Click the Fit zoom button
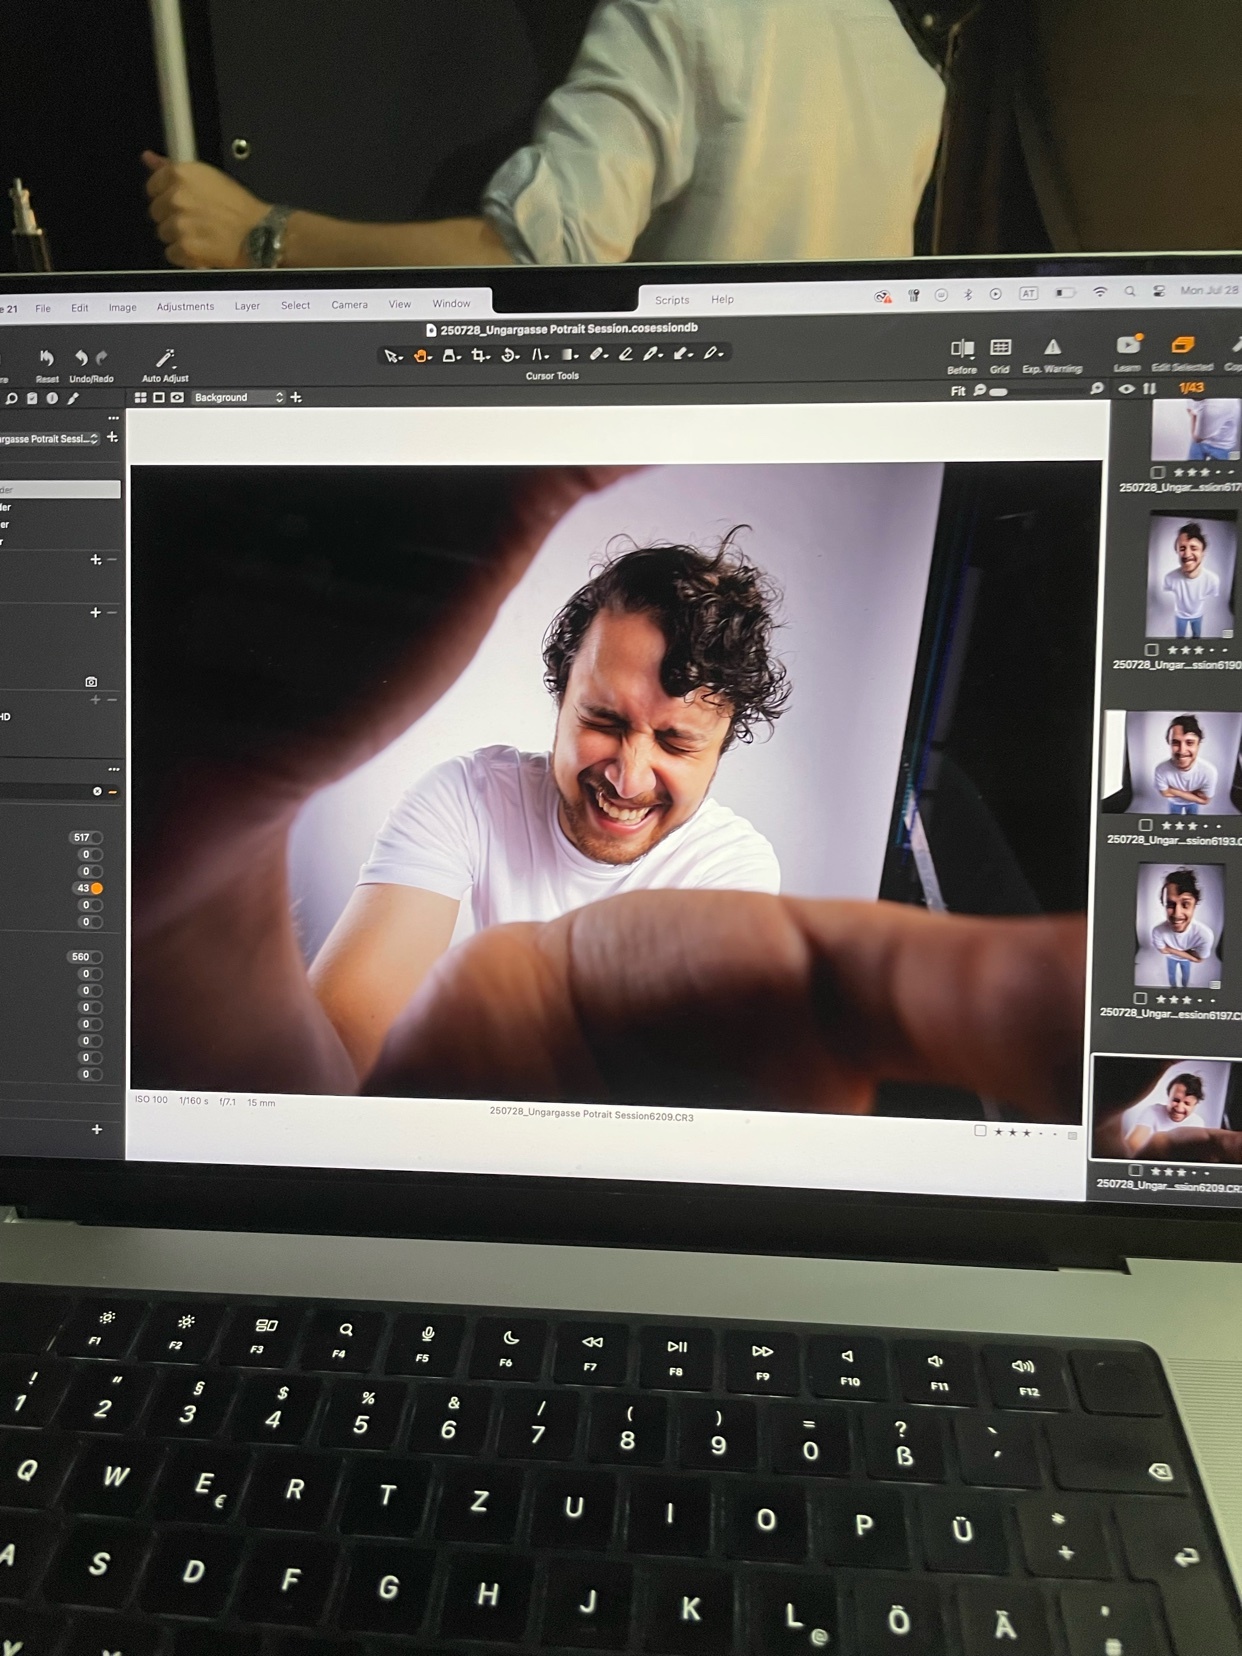This screenshot has width=1242, height=1656. [x=958, y=391]
